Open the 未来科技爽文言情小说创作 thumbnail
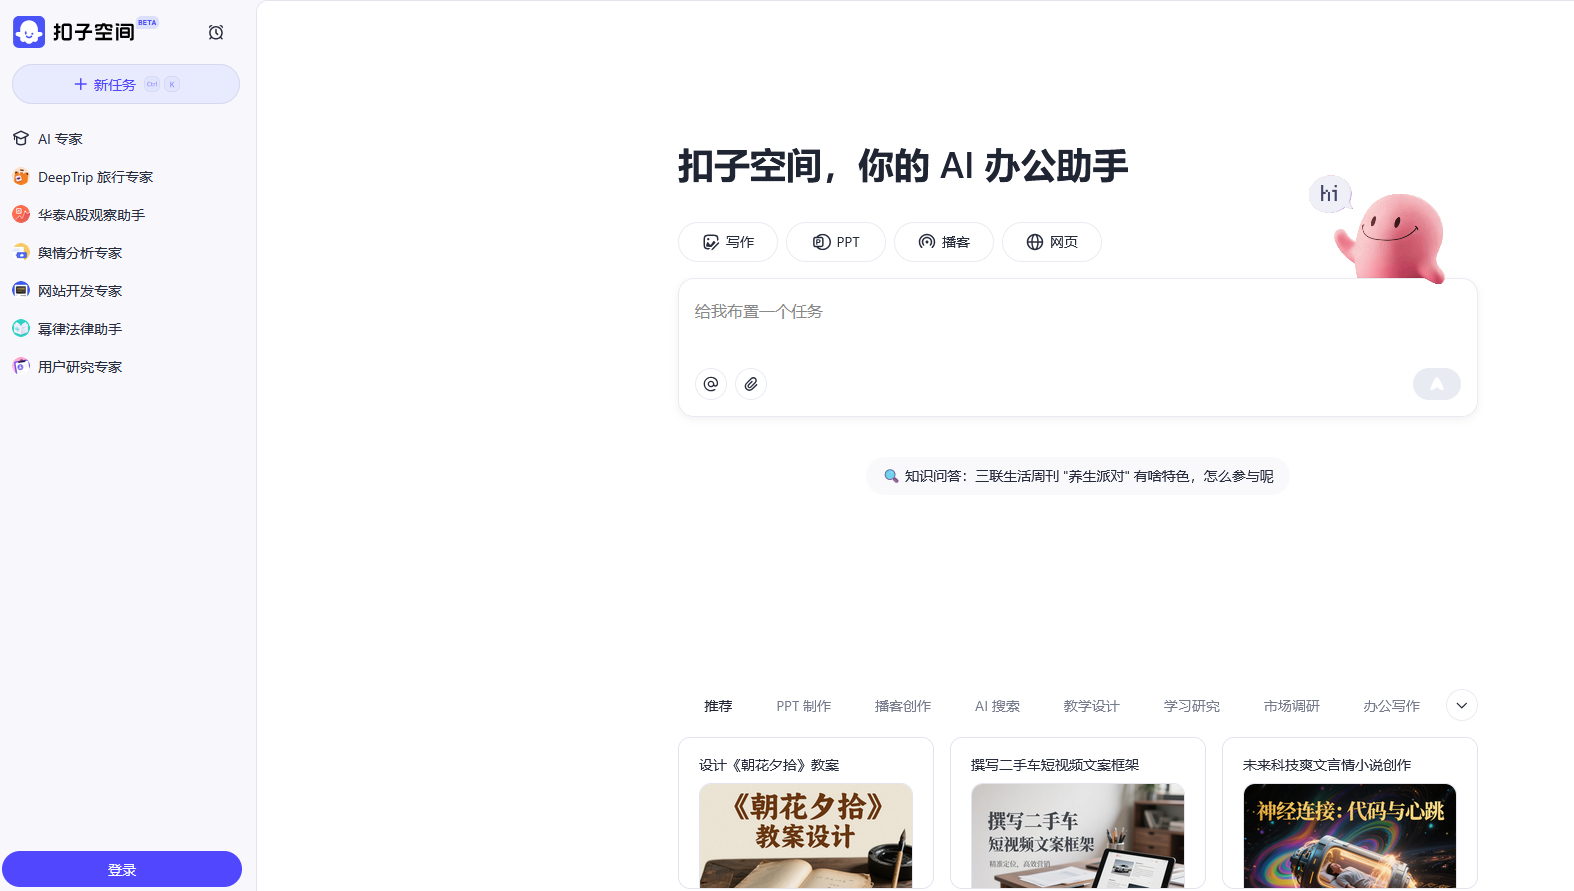1574x891 pixels. point(1350,835)
